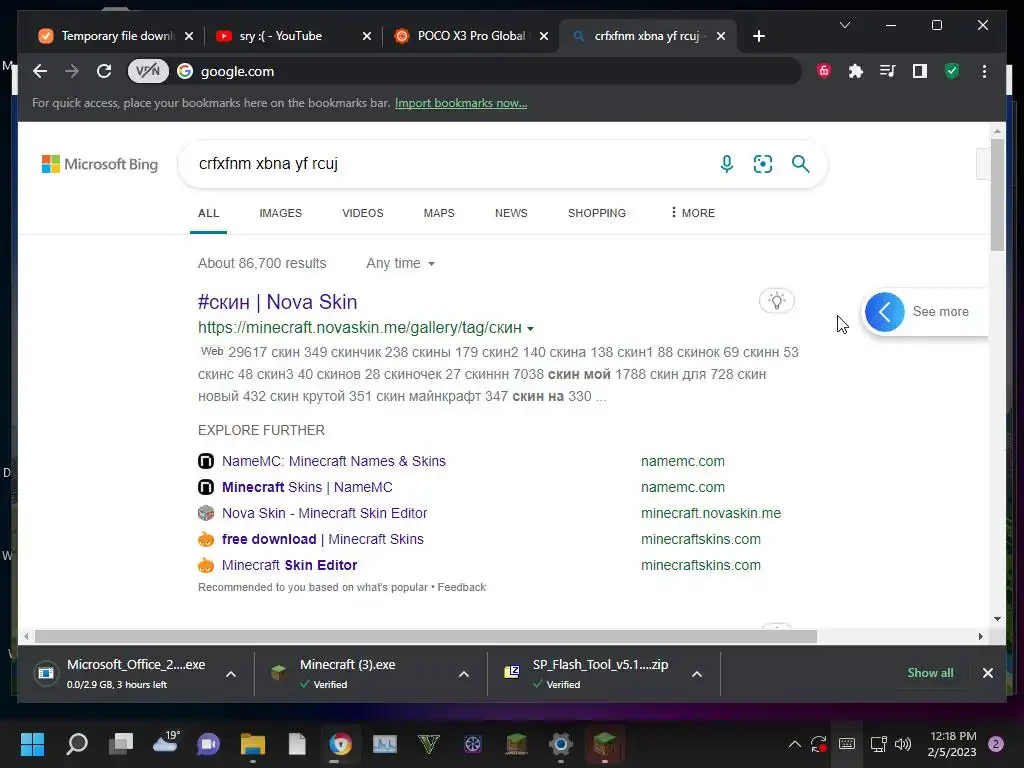
Task: Click the horizontal page scrollbar thumb
Action: pos(426,636)
